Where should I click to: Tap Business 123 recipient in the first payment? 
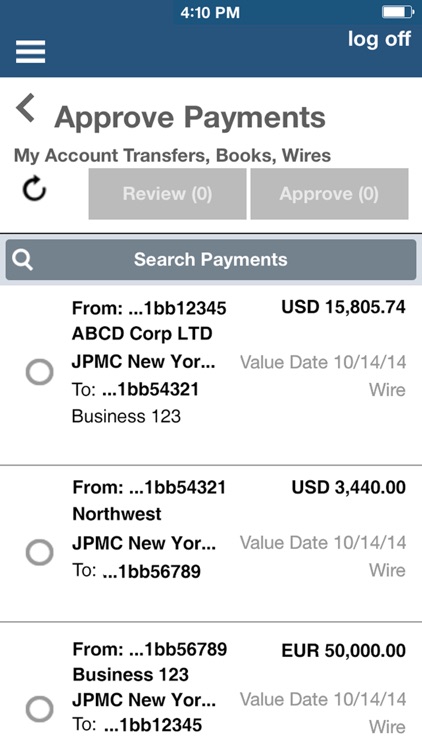126,416
